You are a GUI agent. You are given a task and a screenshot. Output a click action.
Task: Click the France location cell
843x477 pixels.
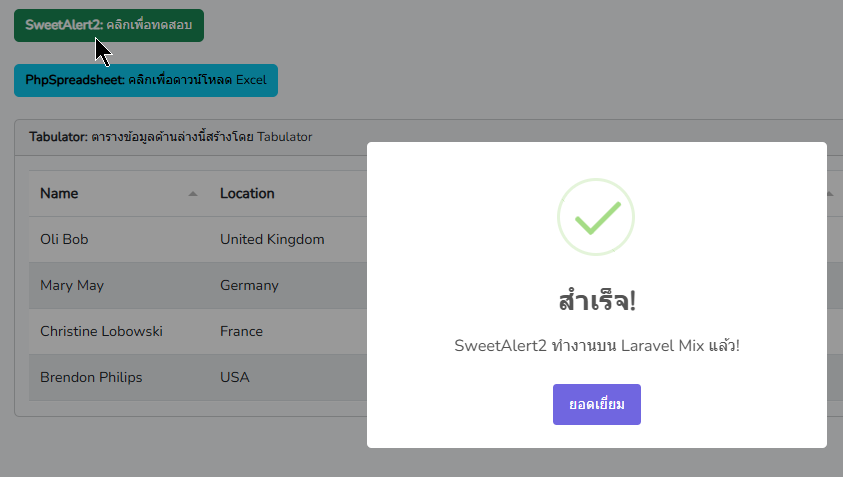241,332
